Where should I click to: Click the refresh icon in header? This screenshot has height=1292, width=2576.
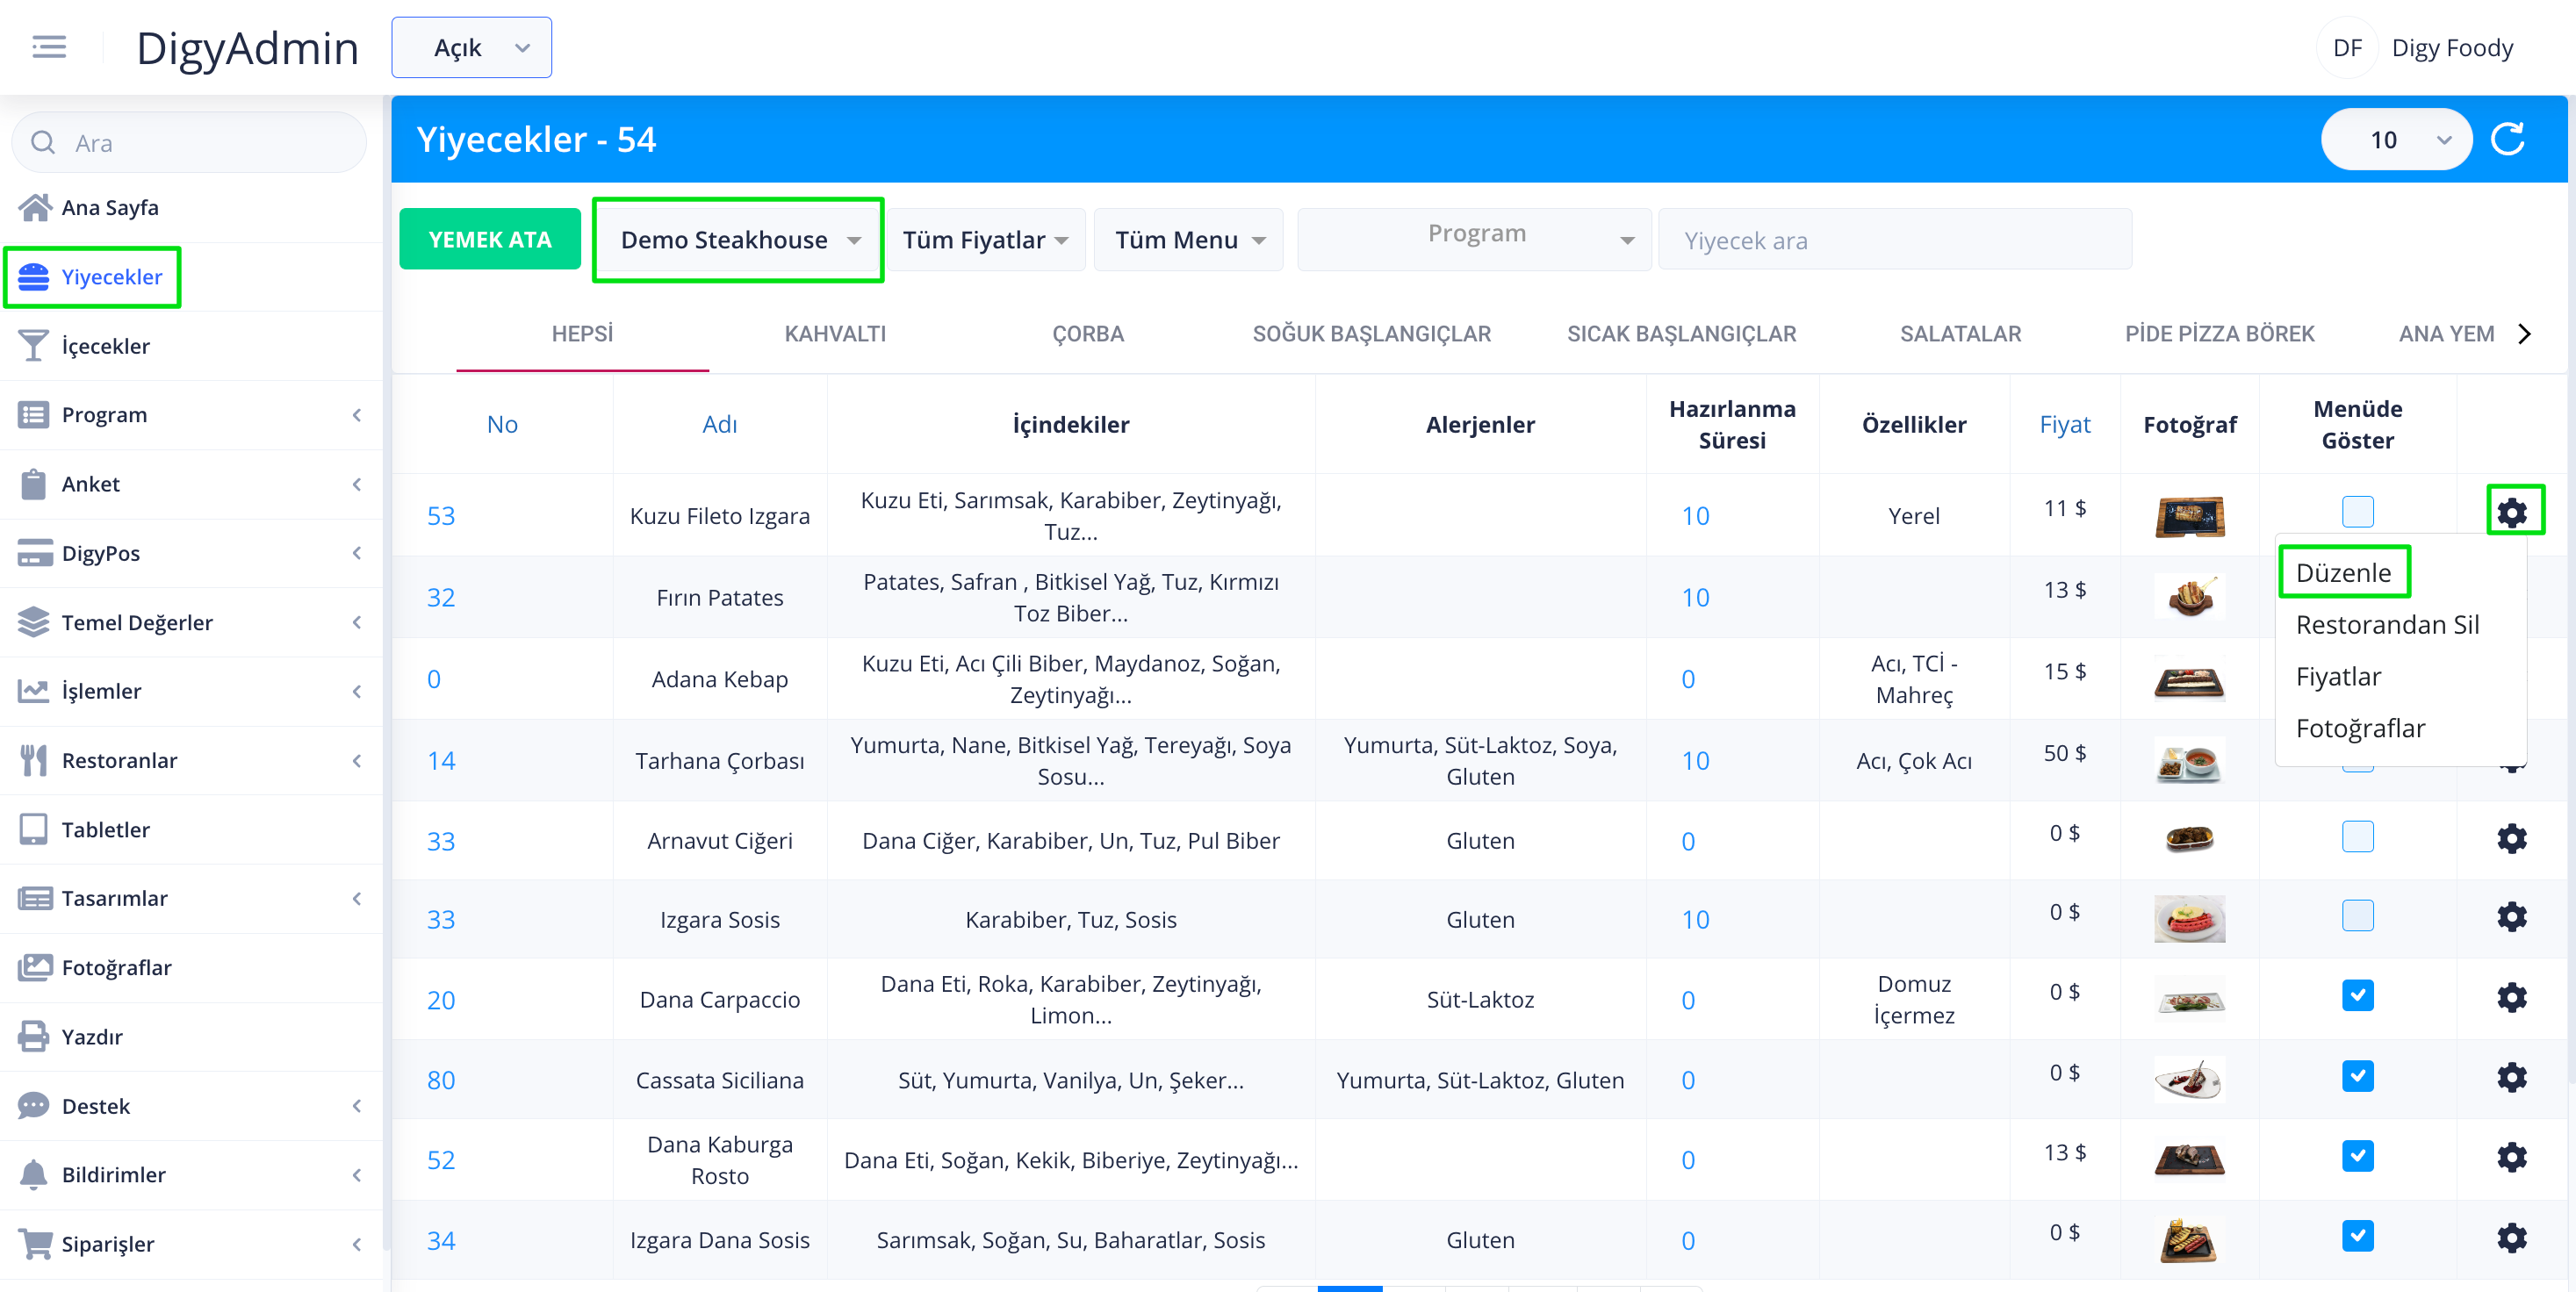coord(2508,139)
